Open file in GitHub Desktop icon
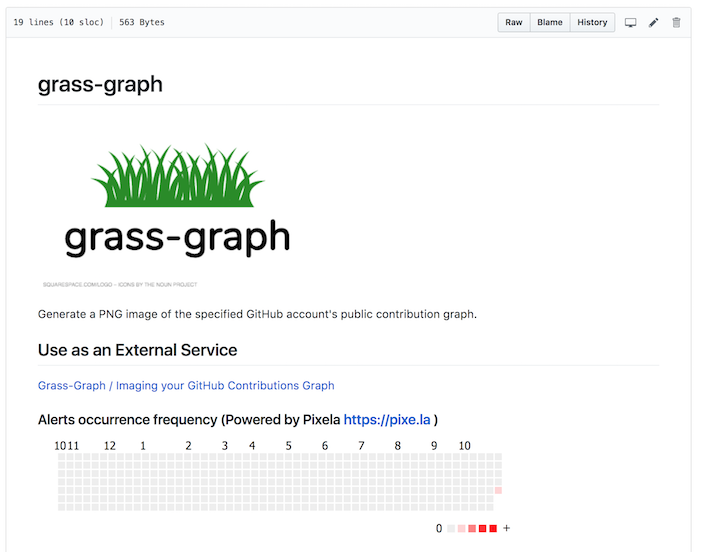Viewport: 702px width, 552px height. (630, 22)
